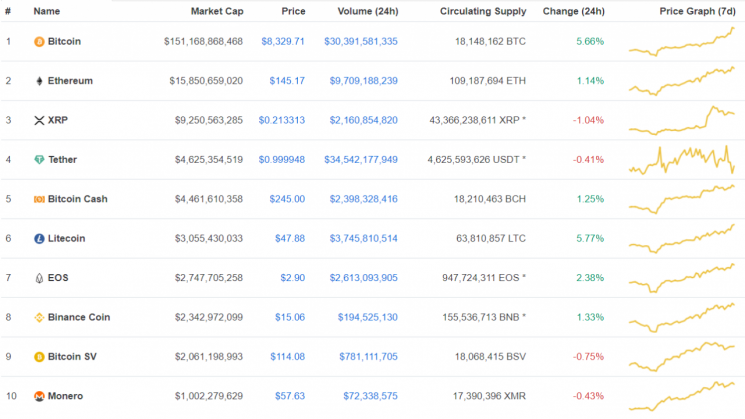The height and width of the screenshot is (419, 745).
Task: Click Bitcoin market cap $151,168,868,468
Action: click(x=203, y=42)
